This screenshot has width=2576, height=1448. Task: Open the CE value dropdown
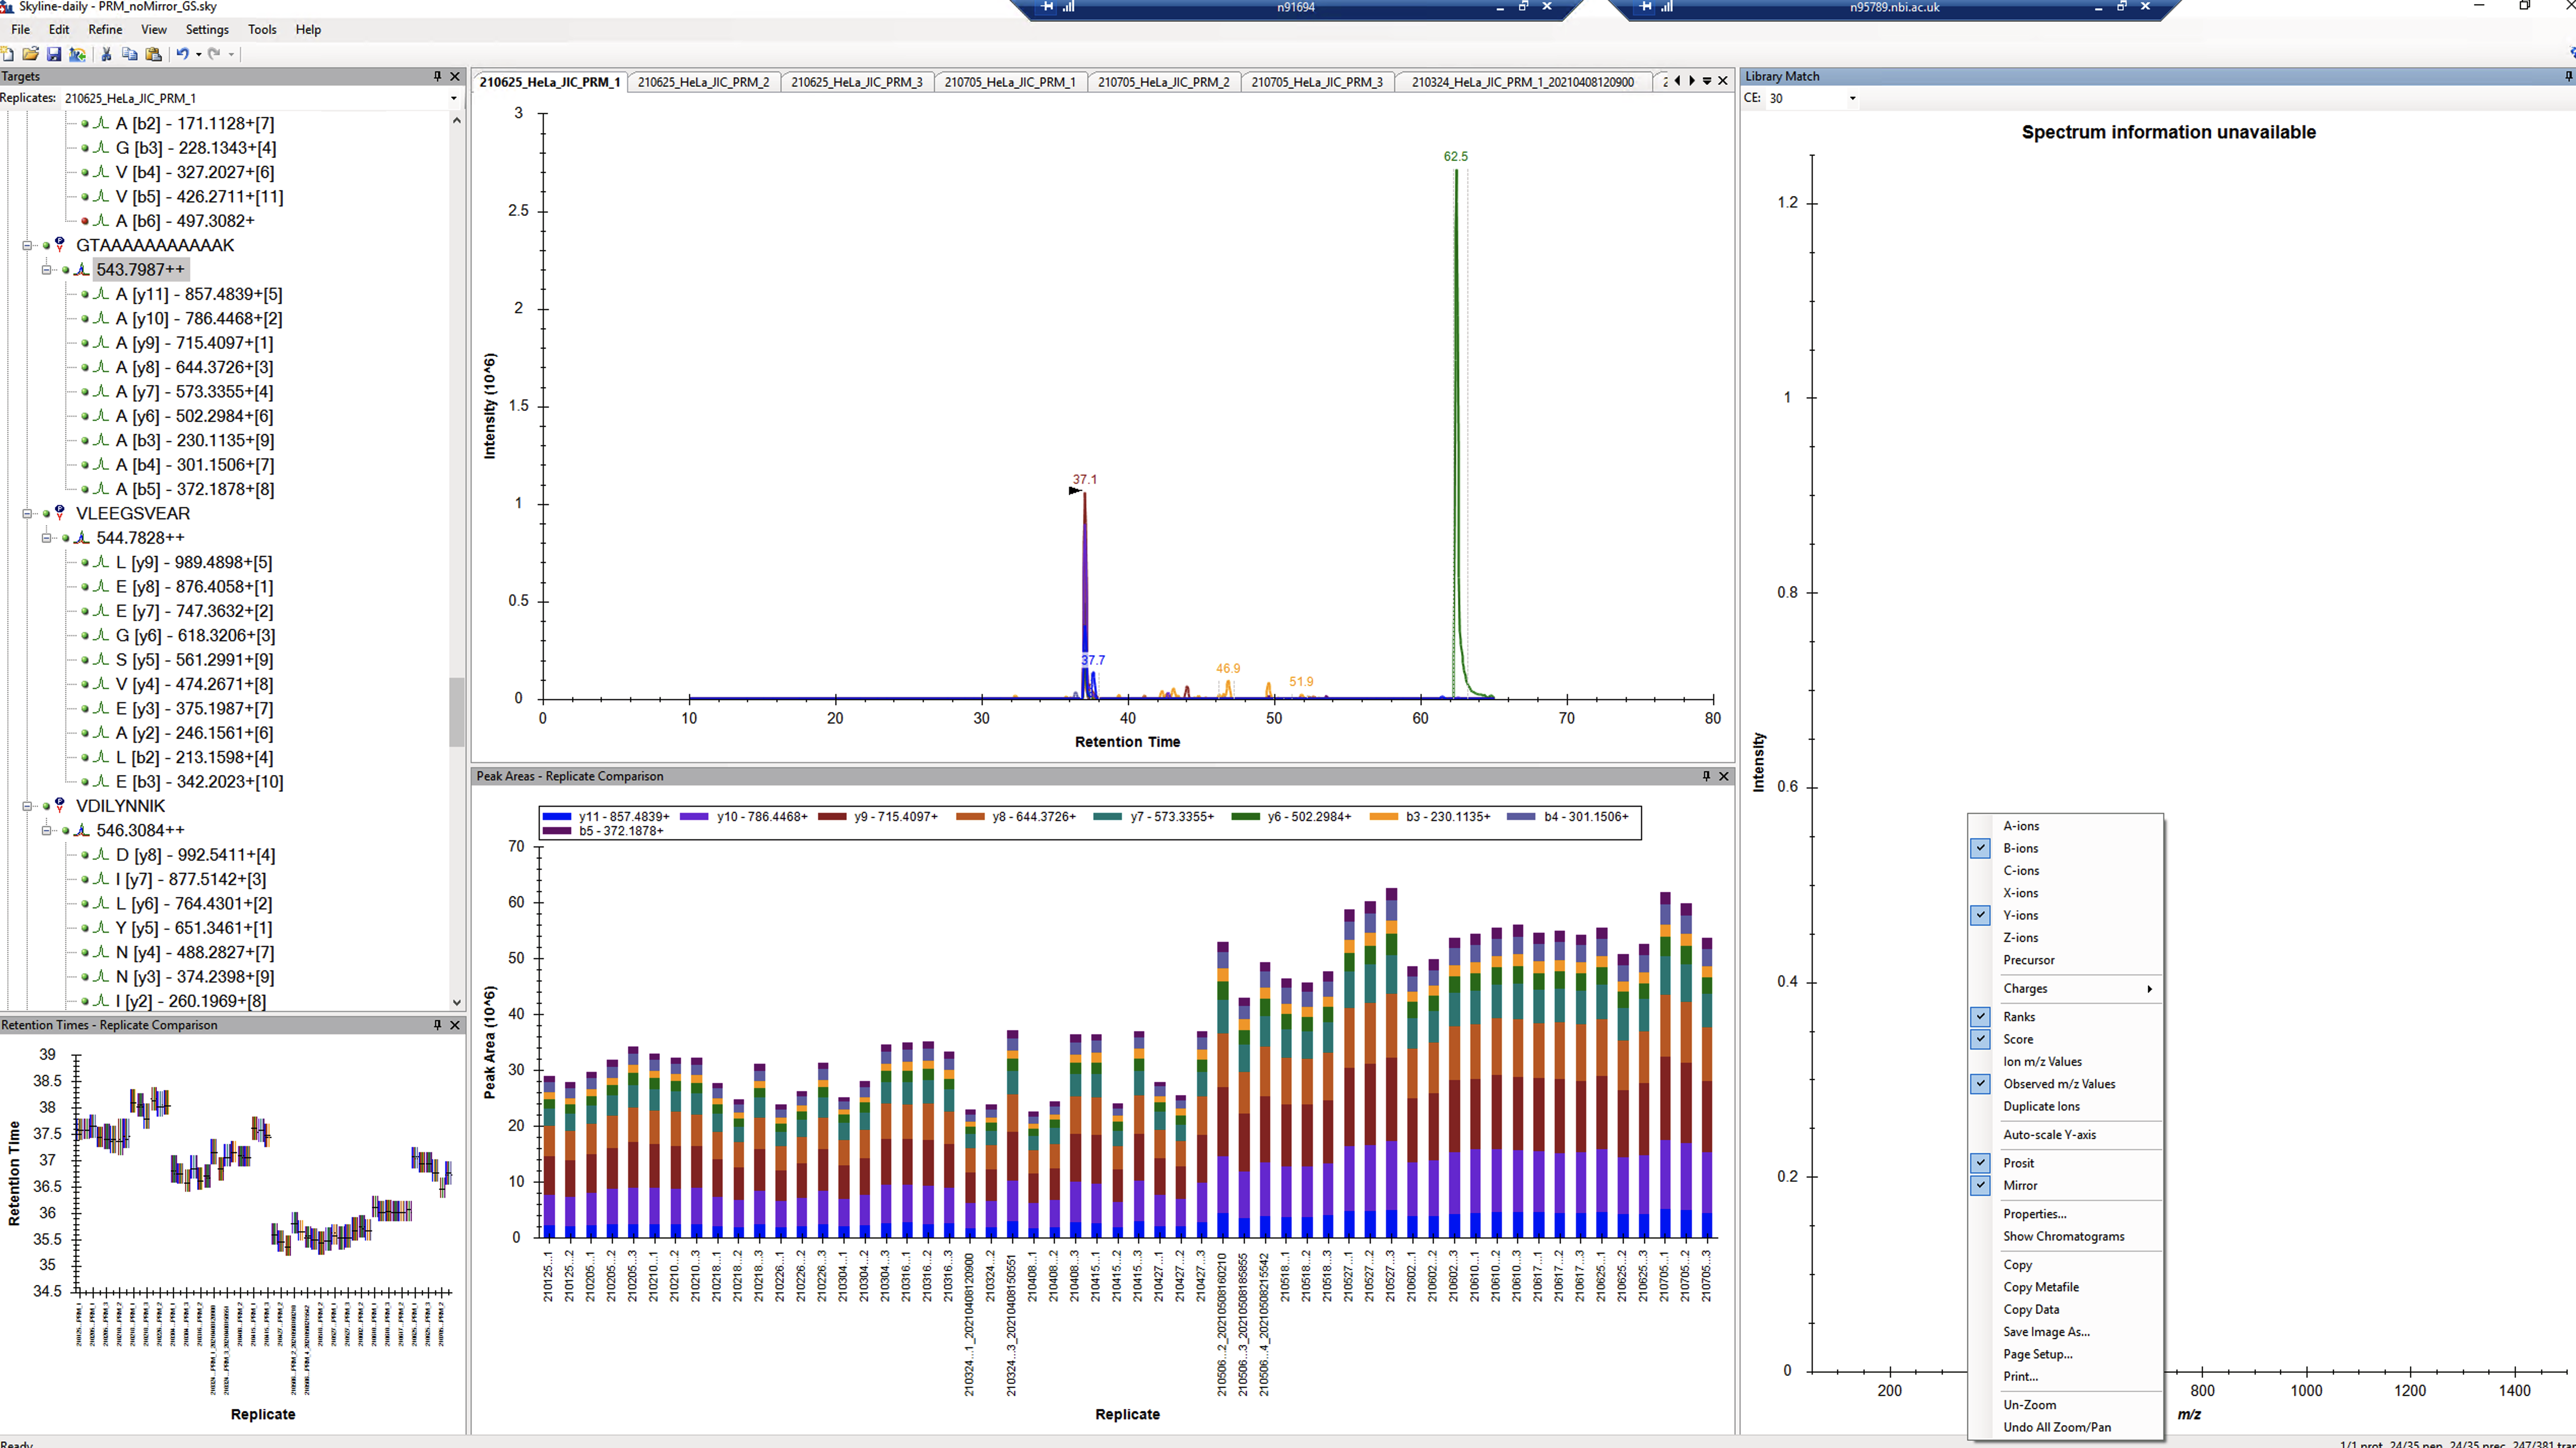point(1852,98)
